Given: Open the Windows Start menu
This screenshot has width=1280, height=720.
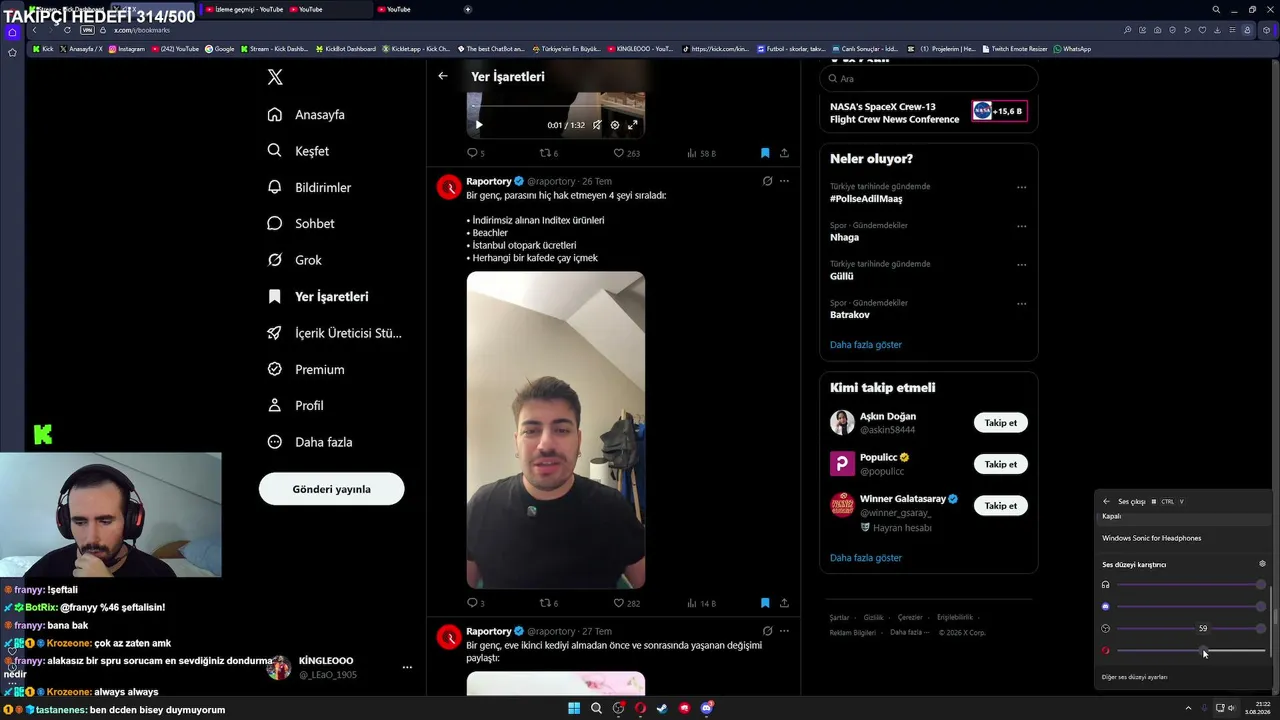Looking at the screenshot, I should pos(574,708).
